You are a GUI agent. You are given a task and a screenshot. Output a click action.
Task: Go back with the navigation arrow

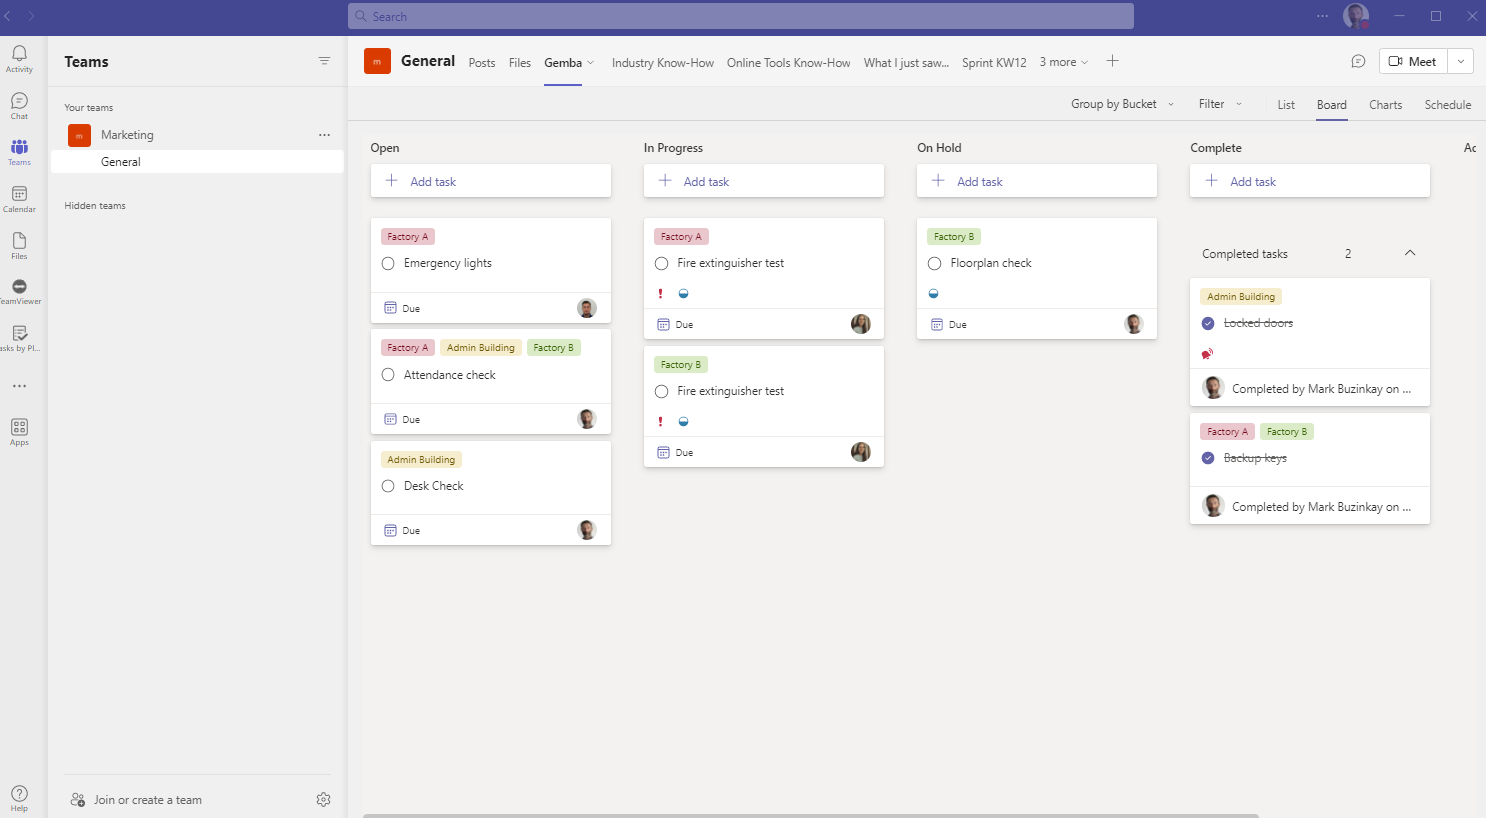pyautogui.click(x=8, y=16)
